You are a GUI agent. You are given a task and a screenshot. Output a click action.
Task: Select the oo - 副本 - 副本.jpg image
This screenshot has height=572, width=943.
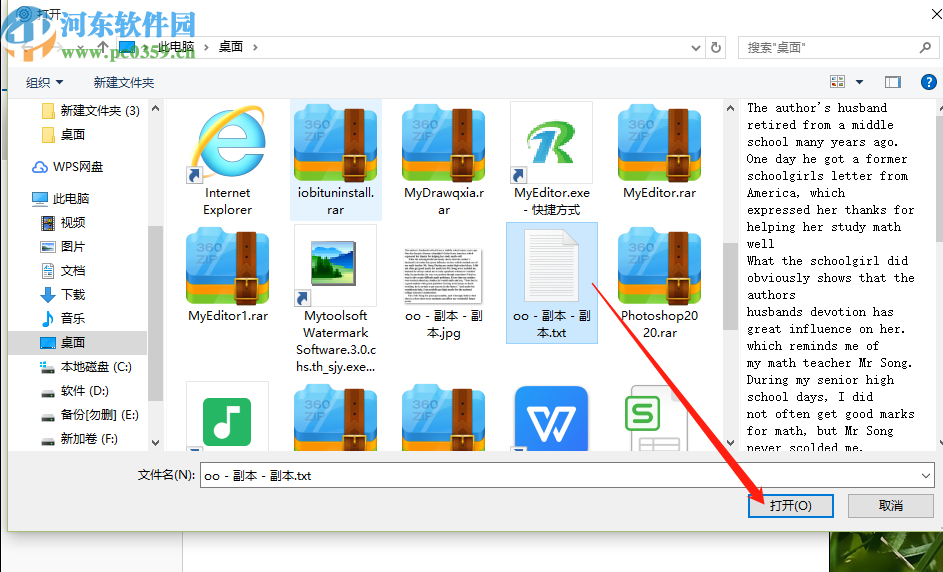point(444,275)
